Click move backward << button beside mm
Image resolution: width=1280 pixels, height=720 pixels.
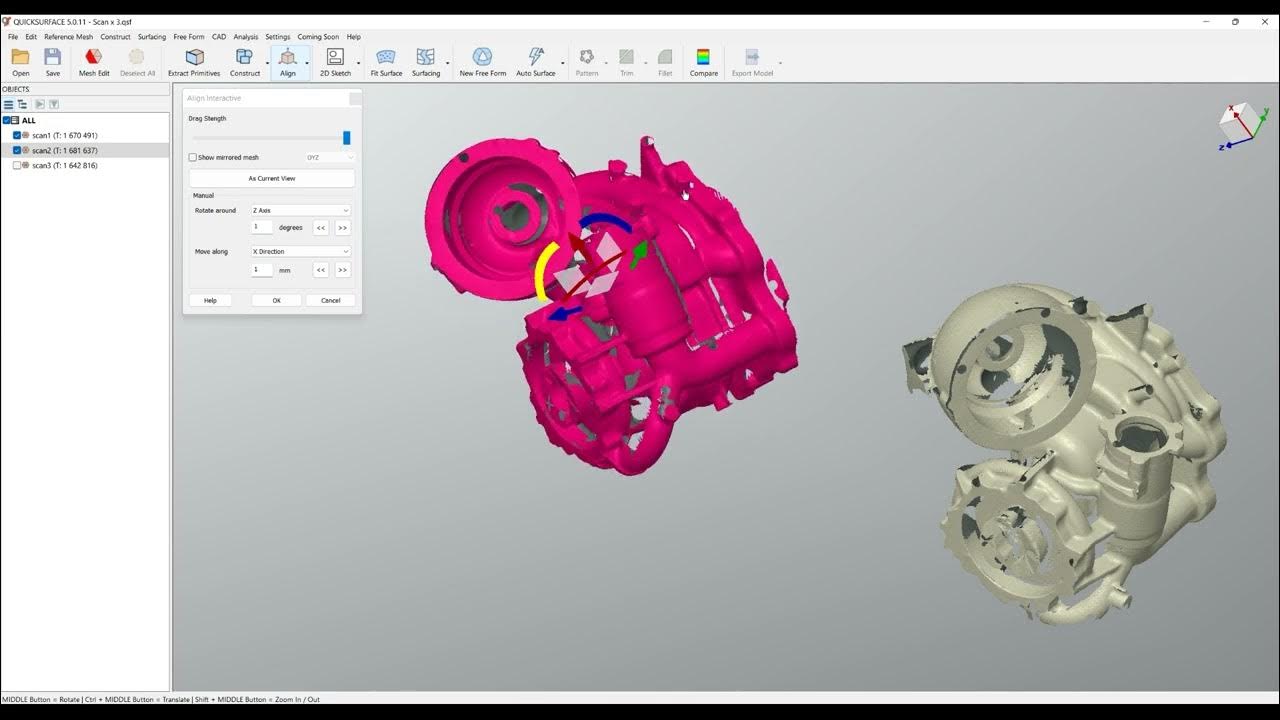coord(321,270)
